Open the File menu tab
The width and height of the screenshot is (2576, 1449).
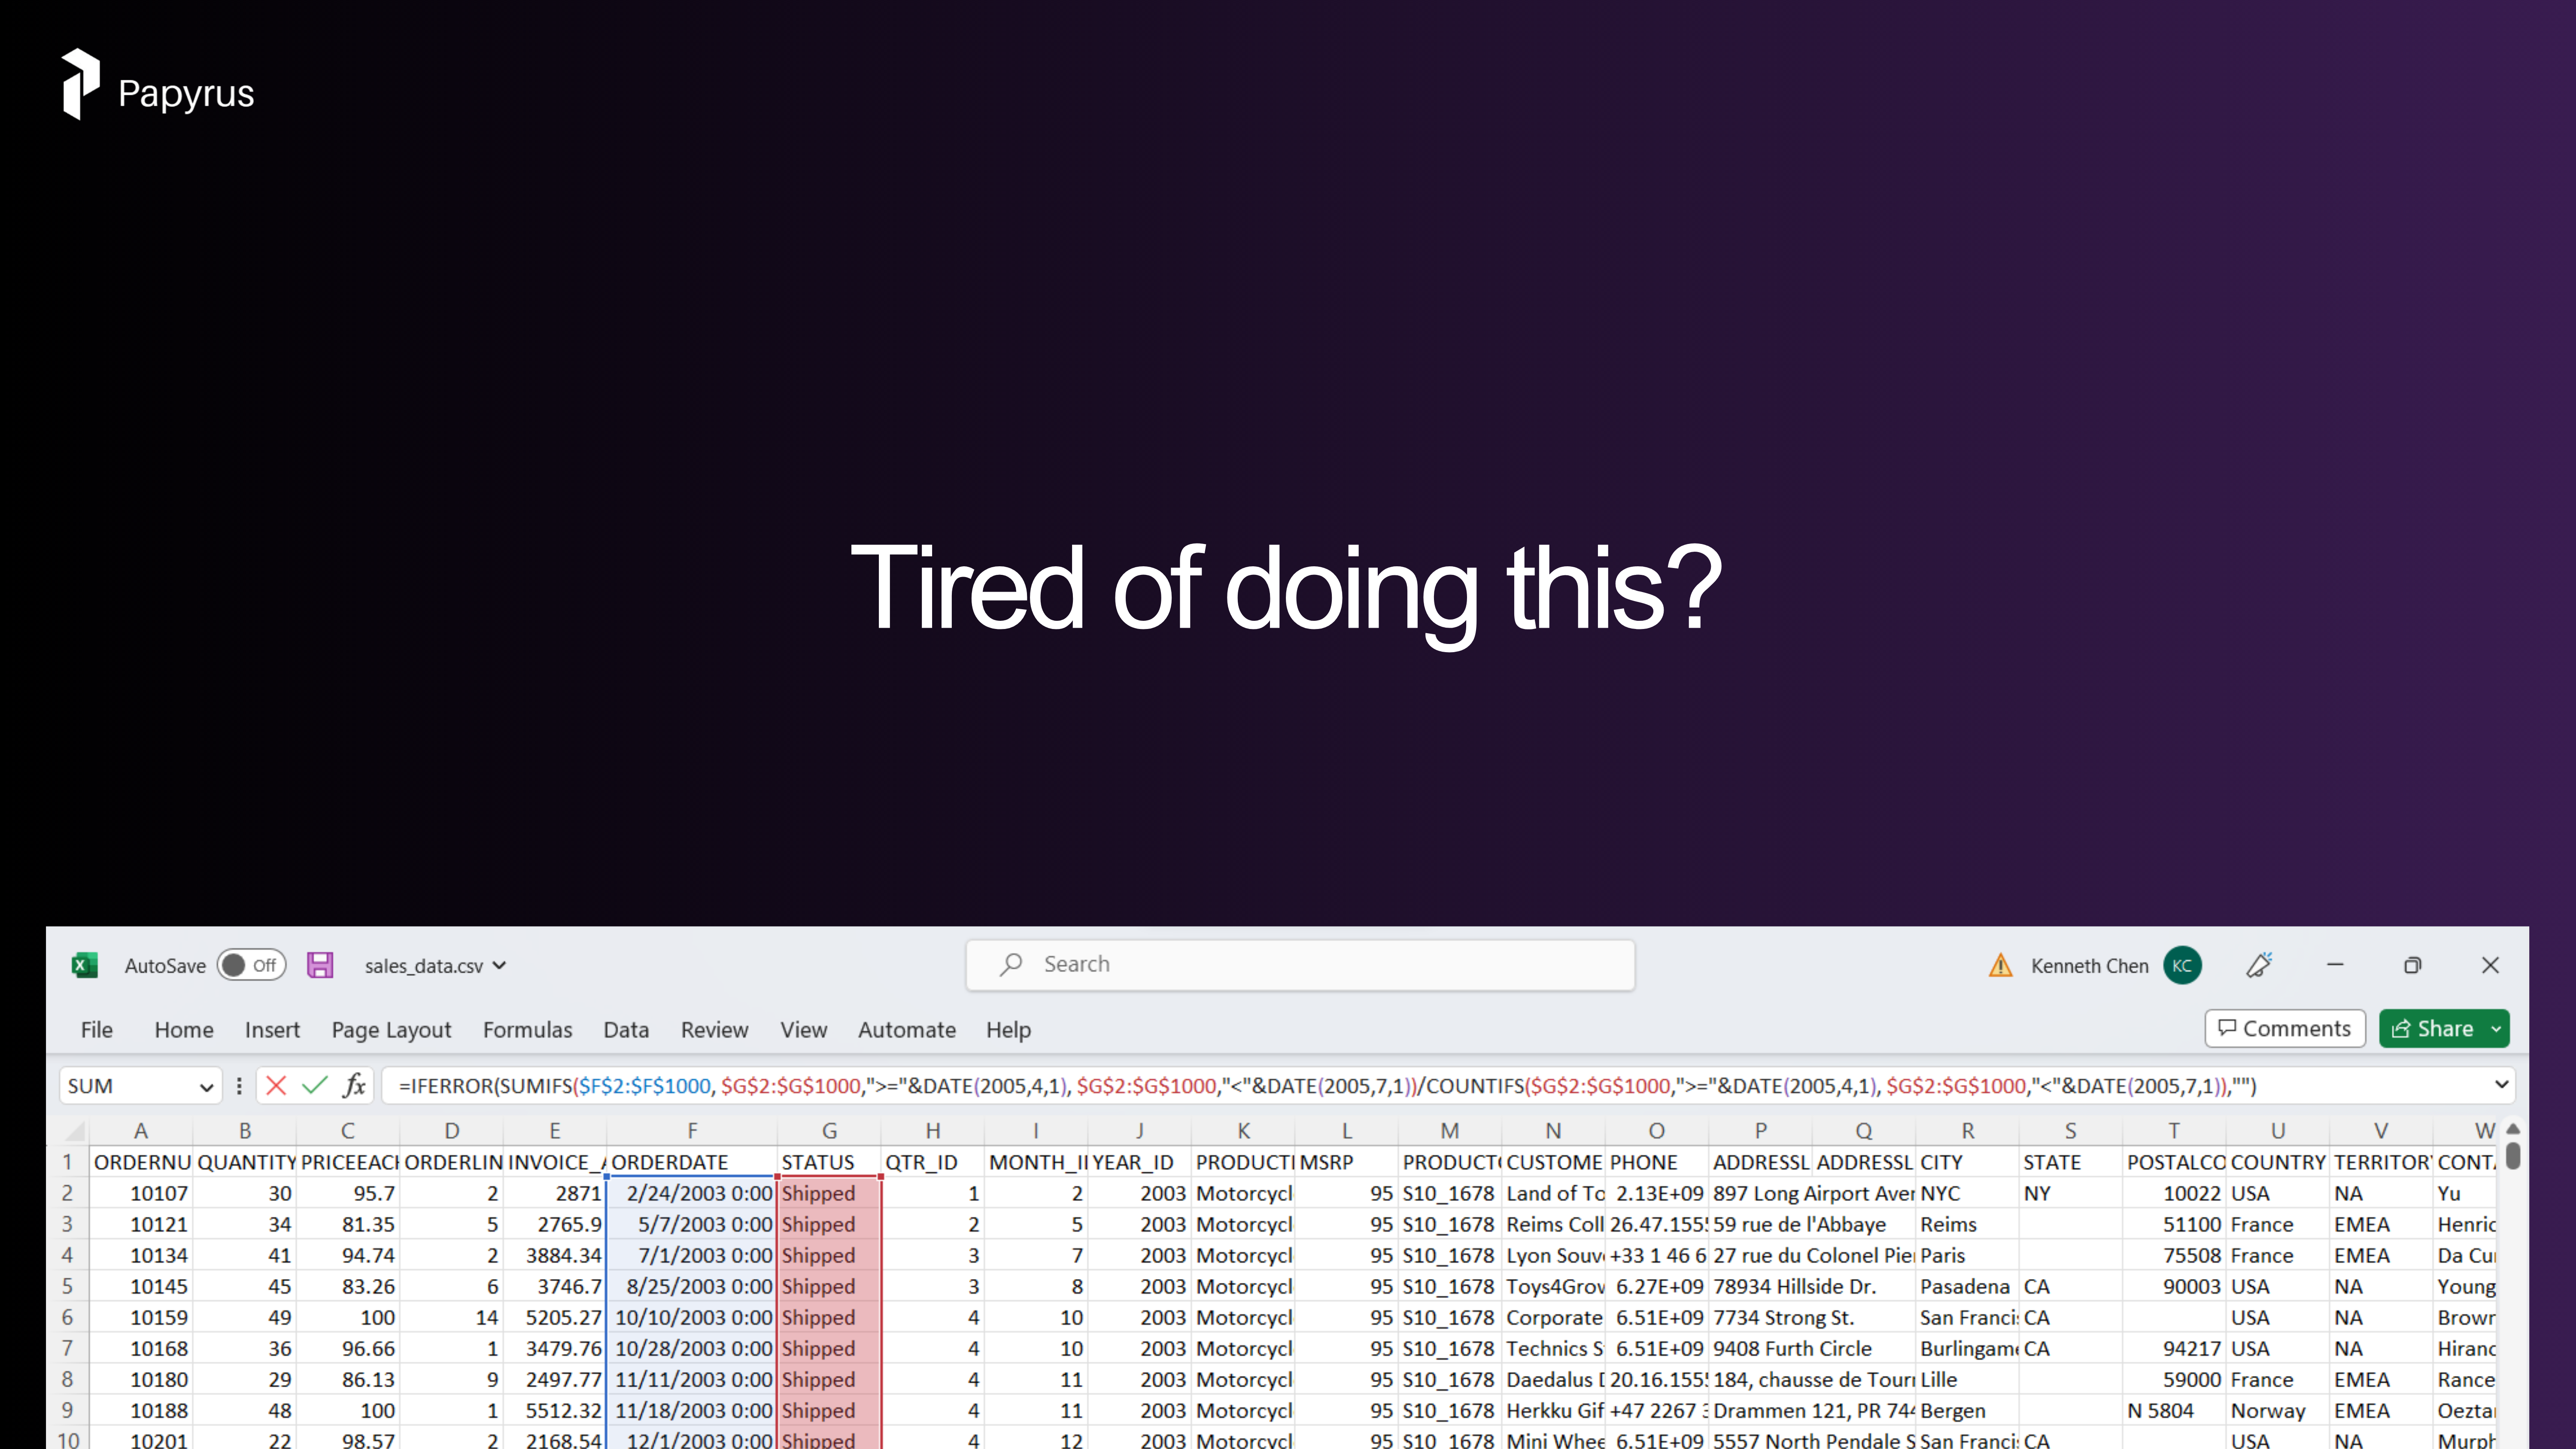point(97,1029)
